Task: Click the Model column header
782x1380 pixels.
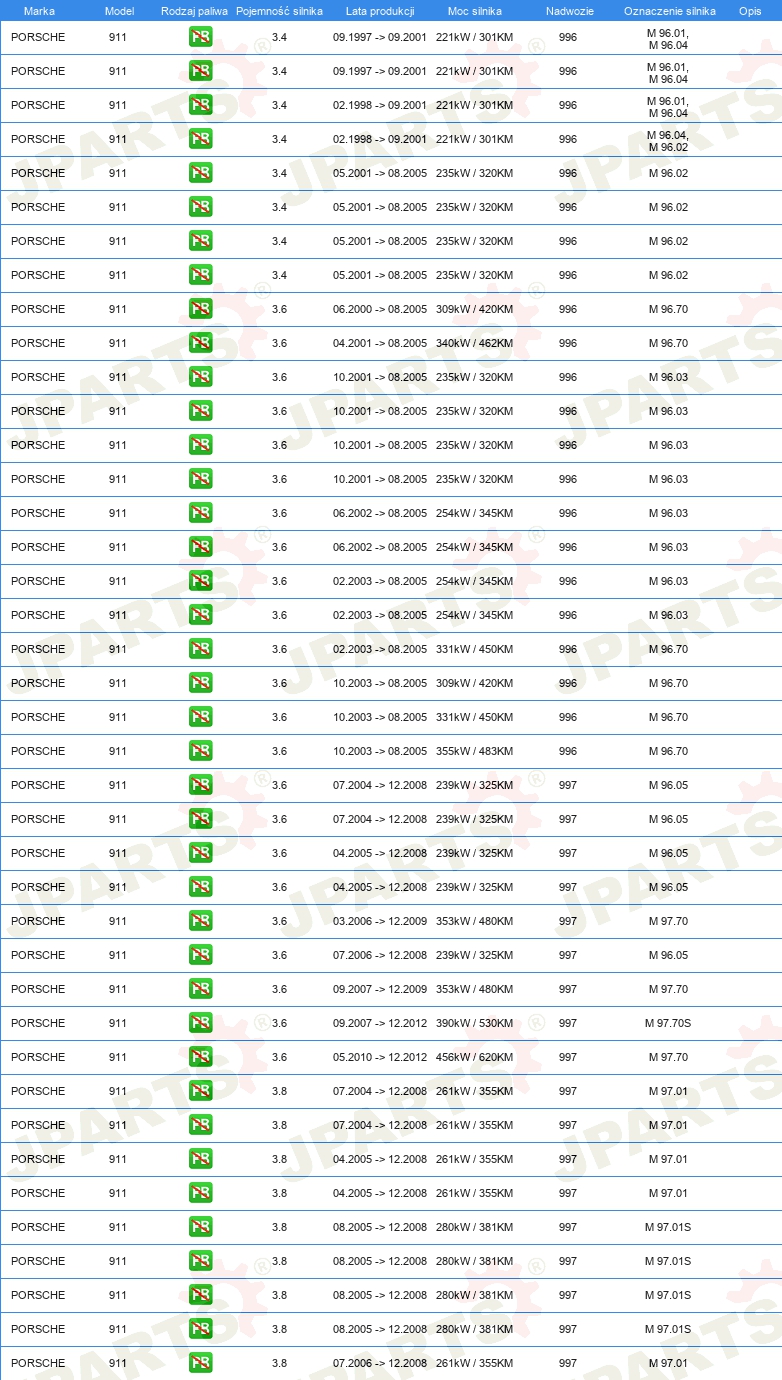Action: coord(119,11)
